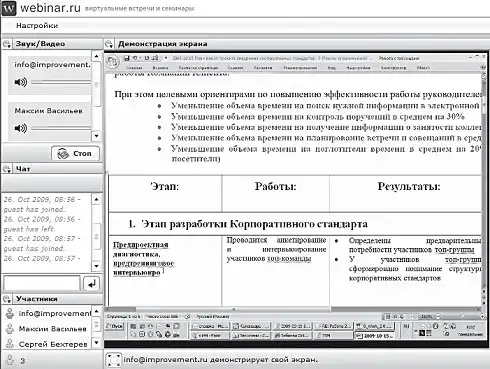Click the Демонстрация экрана panel icon
This screenshot has height=369, width=490.
coord(109,44)
